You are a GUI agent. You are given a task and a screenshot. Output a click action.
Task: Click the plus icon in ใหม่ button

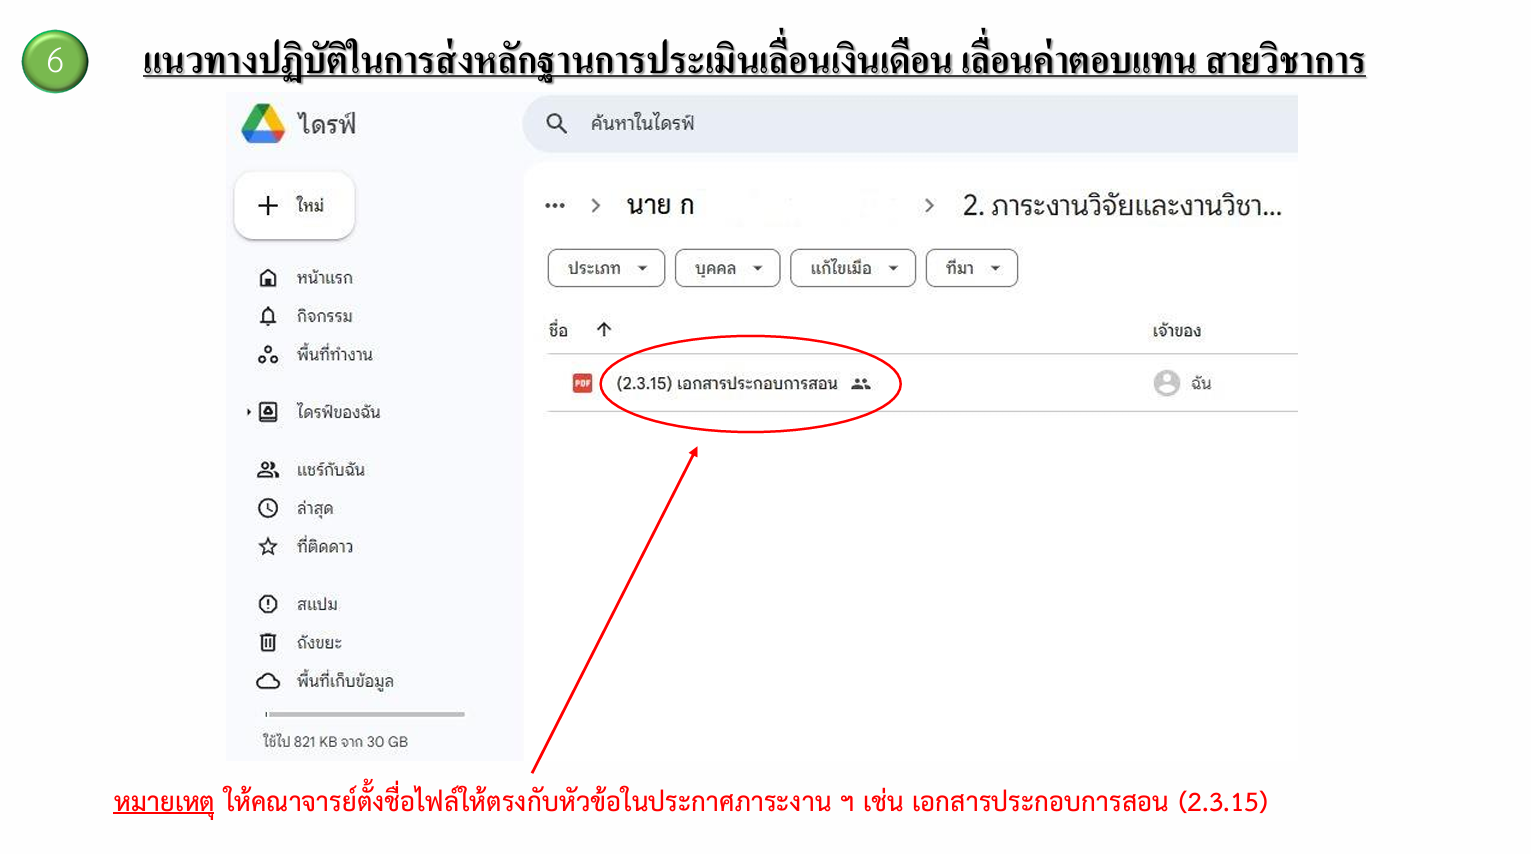tap(268, 205)
